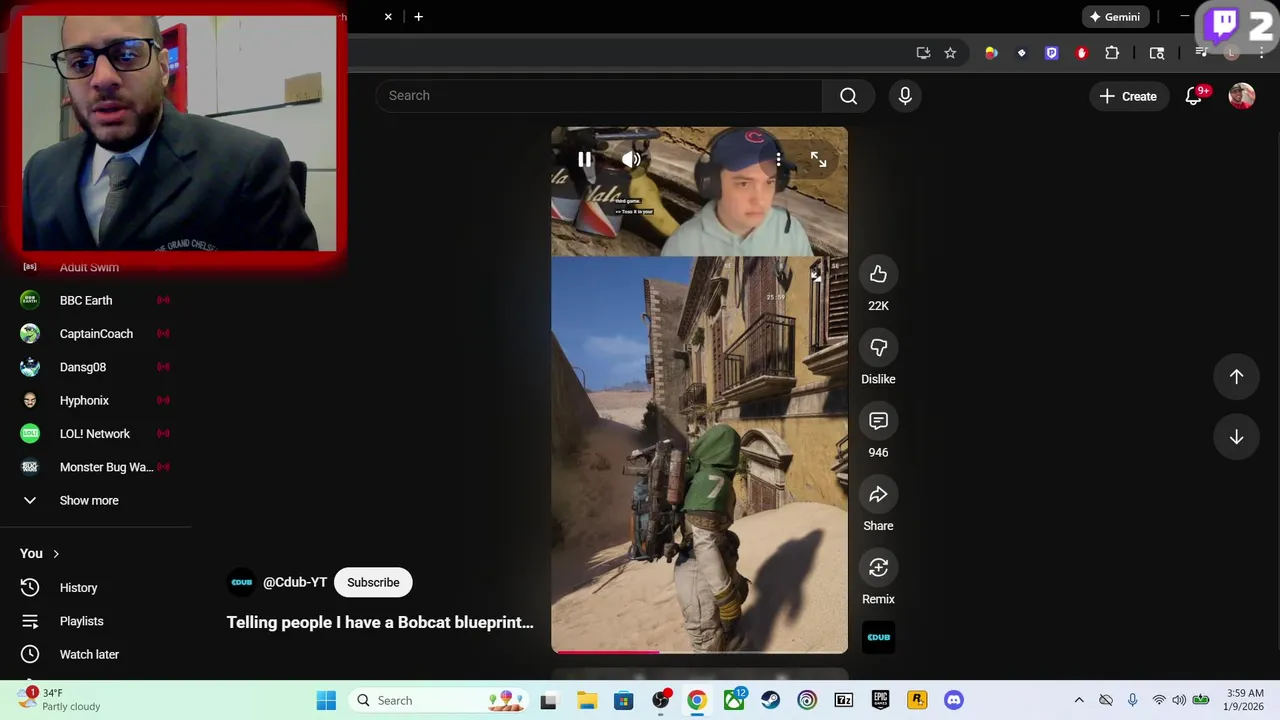
Task: Like the Short with 22K likes
Action: pyautogui.click(x=878, y=274)
